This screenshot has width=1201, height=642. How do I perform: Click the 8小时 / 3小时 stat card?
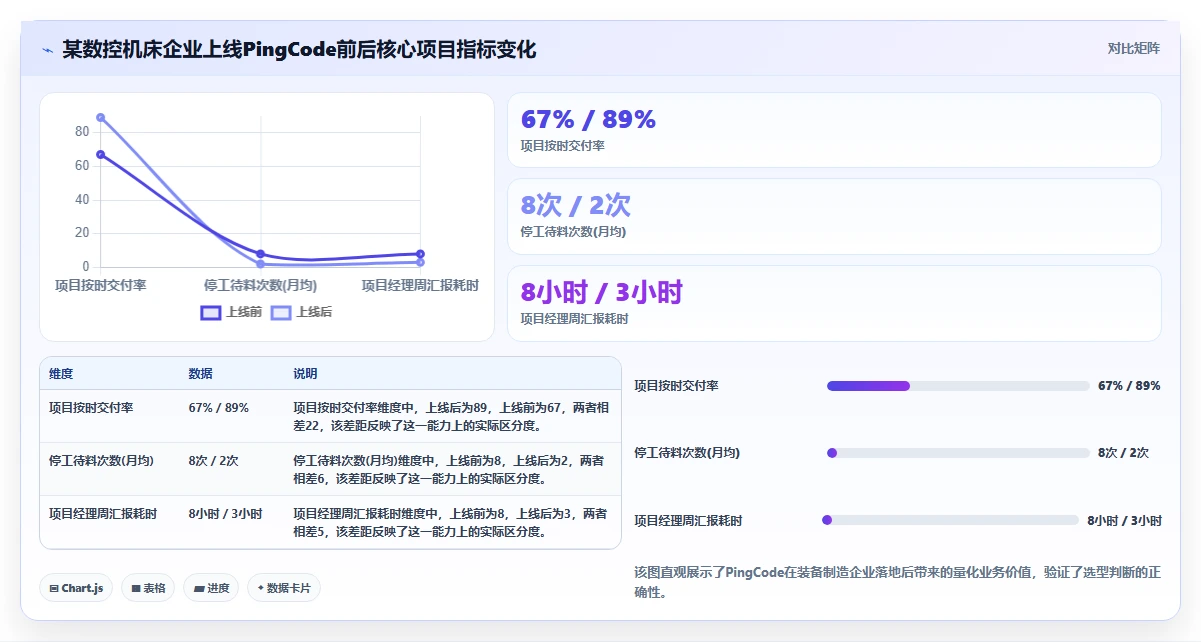pyautogui.click(x=834, y=303)
